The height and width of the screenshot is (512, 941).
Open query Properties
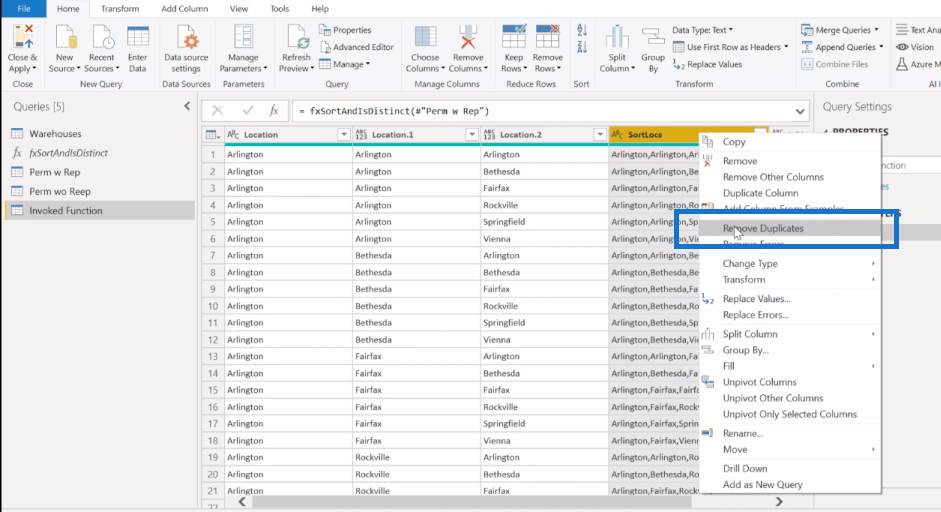(346, 30)
